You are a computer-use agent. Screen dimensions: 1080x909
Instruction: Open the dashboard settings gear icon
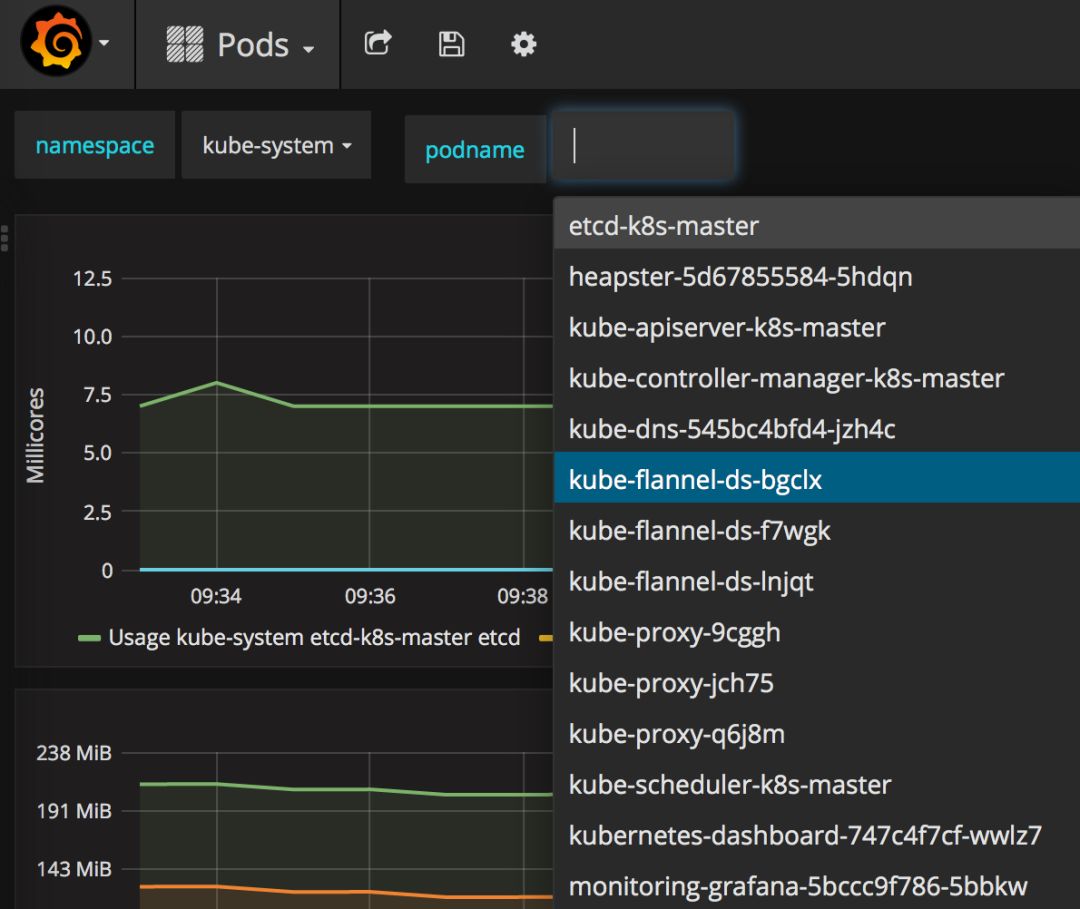(x=523, y=44)
